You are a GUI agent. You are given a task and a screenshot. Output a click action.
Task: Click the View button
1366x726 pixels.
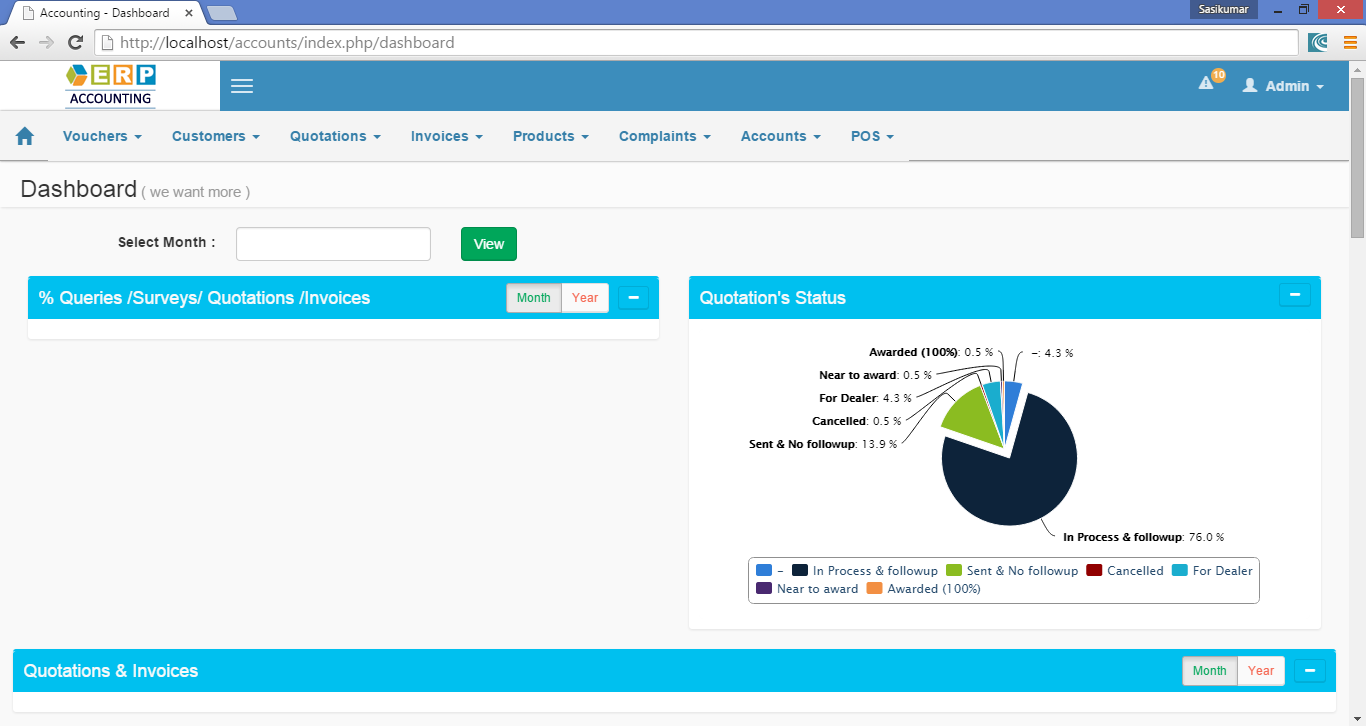pyautogui.click(x=488, y=243)
